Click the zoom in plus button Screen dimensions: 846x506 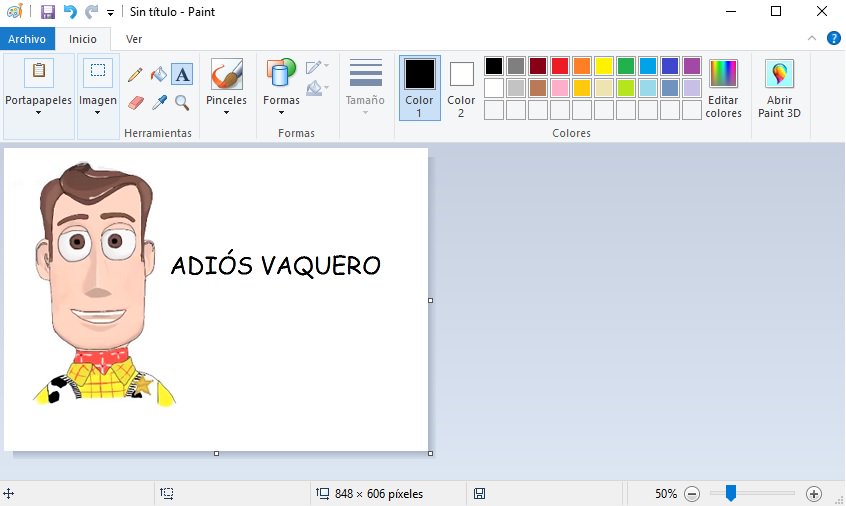(814, 493)
